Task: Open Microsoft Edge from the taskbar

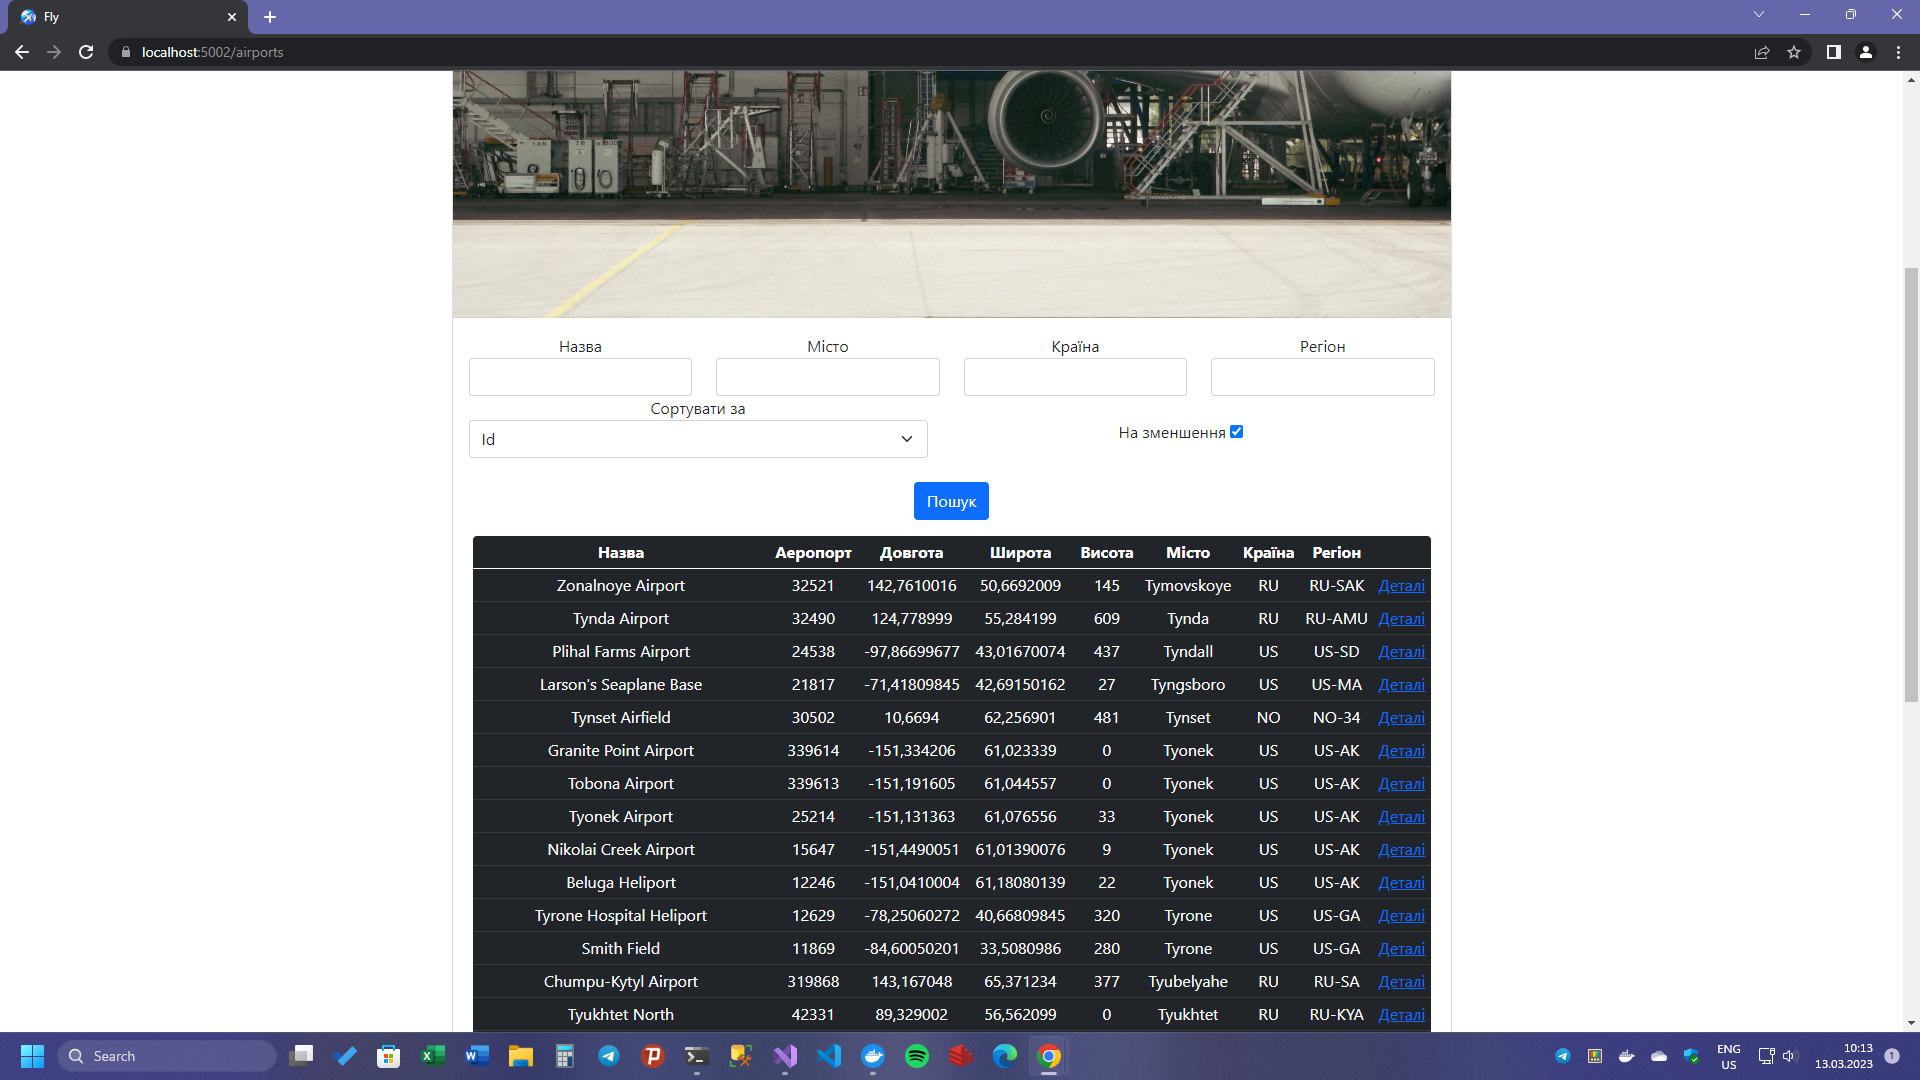Action: pyautogui.click(x=1005, y=1056)
